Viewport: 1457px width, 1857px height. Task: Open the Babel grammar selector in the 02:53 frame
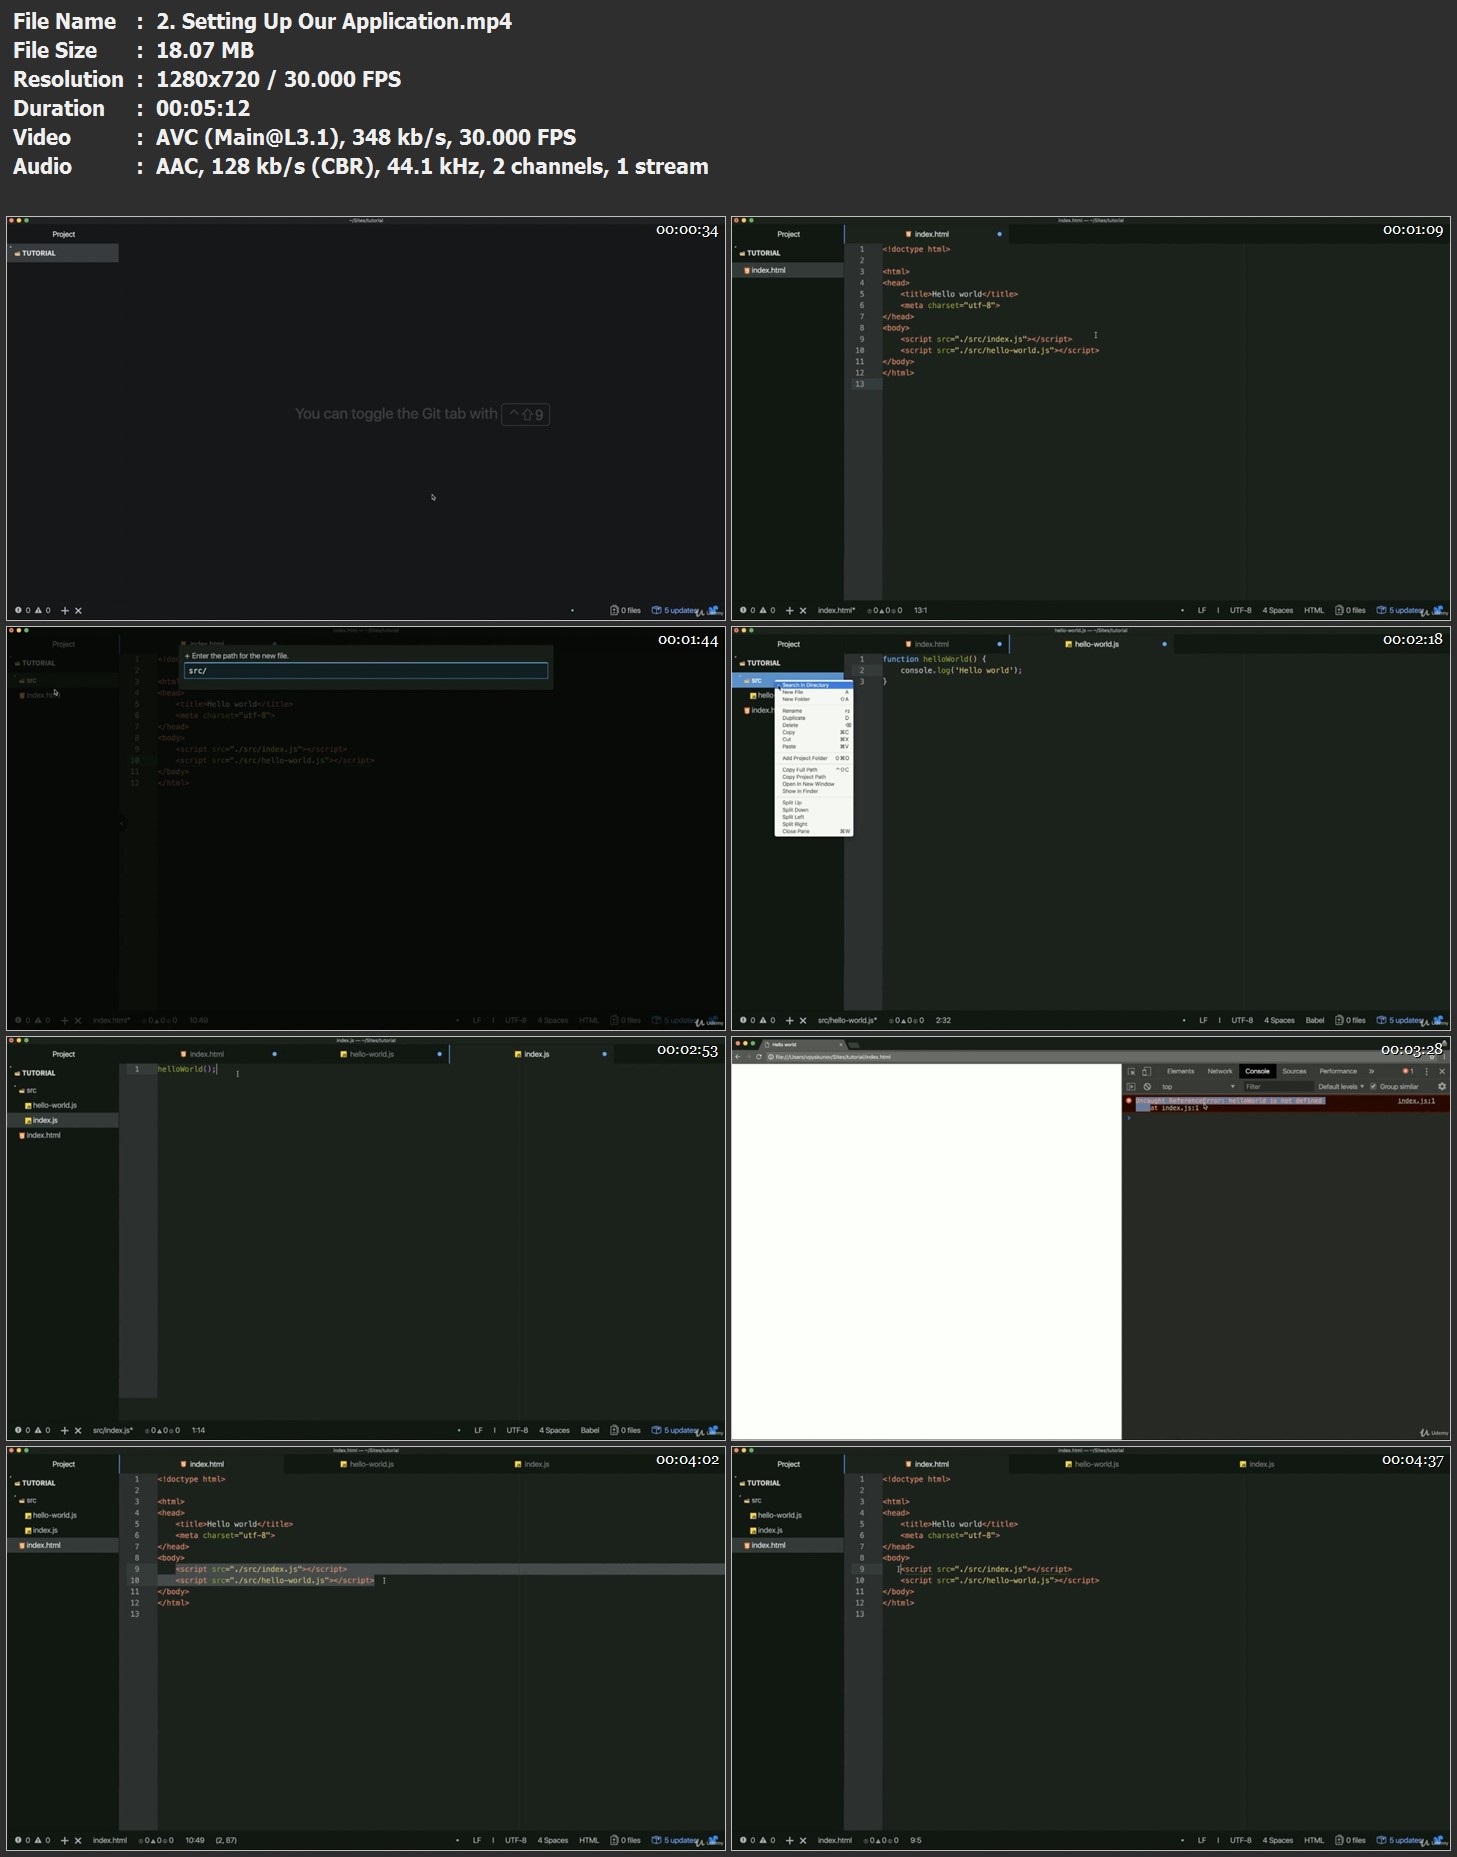pos(590,1430)
